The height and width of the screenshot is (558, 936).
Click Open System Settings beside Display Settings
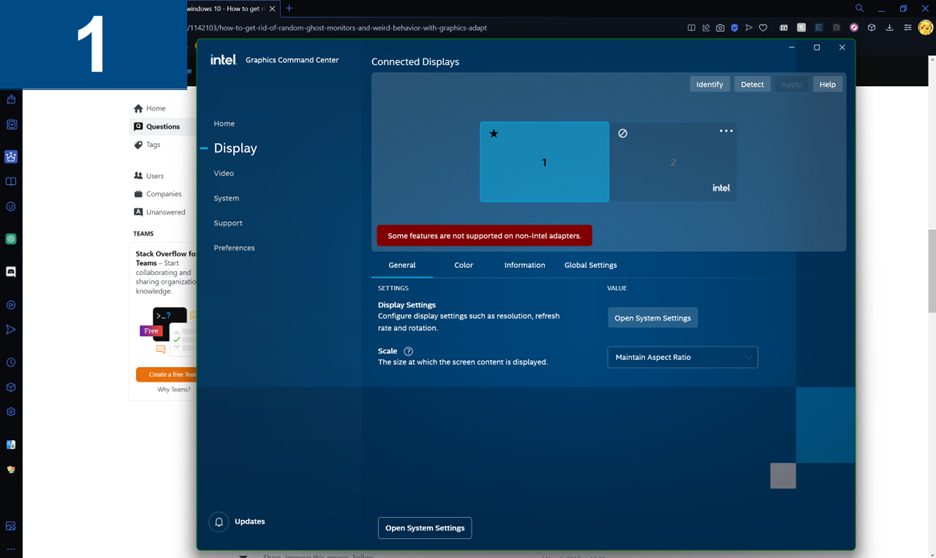(x=652, y=318)
